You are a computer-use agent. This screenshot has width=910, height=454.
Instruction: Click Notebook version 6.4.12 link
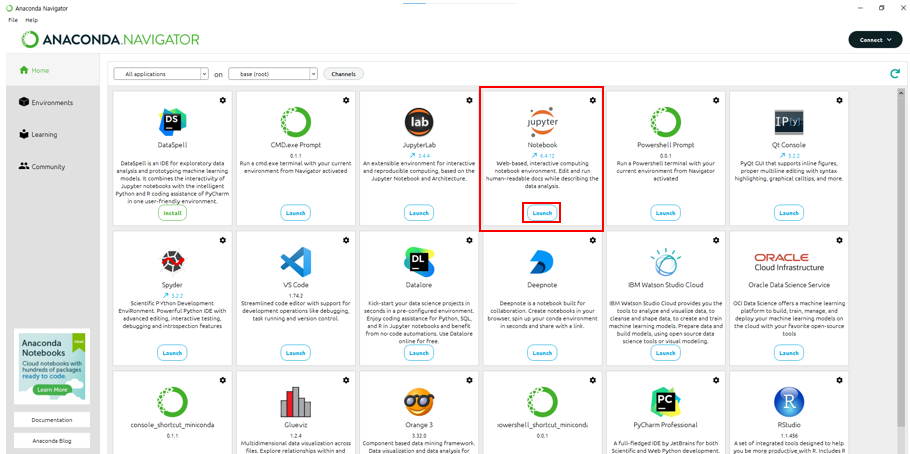coord(542,156)
